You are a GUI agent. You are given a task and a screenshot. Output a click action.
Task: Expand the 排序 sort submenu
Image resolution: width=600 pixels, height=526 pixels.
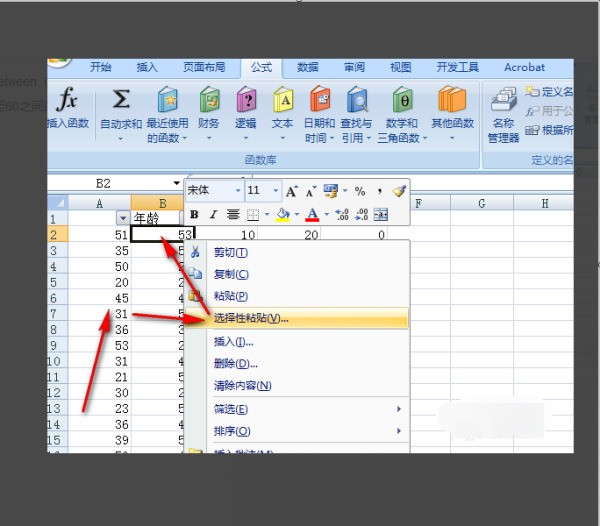click(399, 431)
